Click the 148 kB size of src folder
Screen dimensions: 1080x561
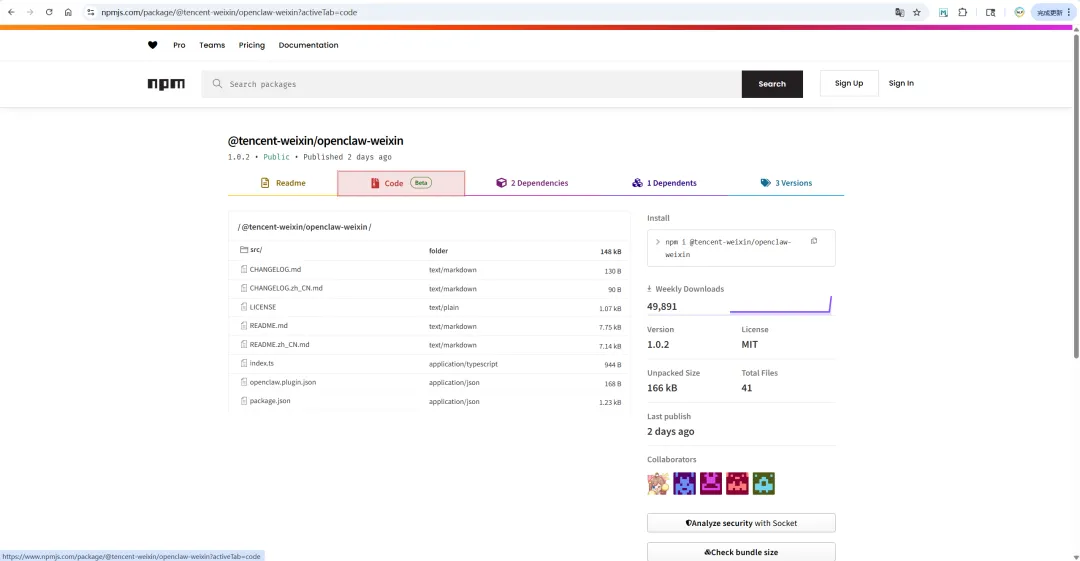click(x=610, y=252)
